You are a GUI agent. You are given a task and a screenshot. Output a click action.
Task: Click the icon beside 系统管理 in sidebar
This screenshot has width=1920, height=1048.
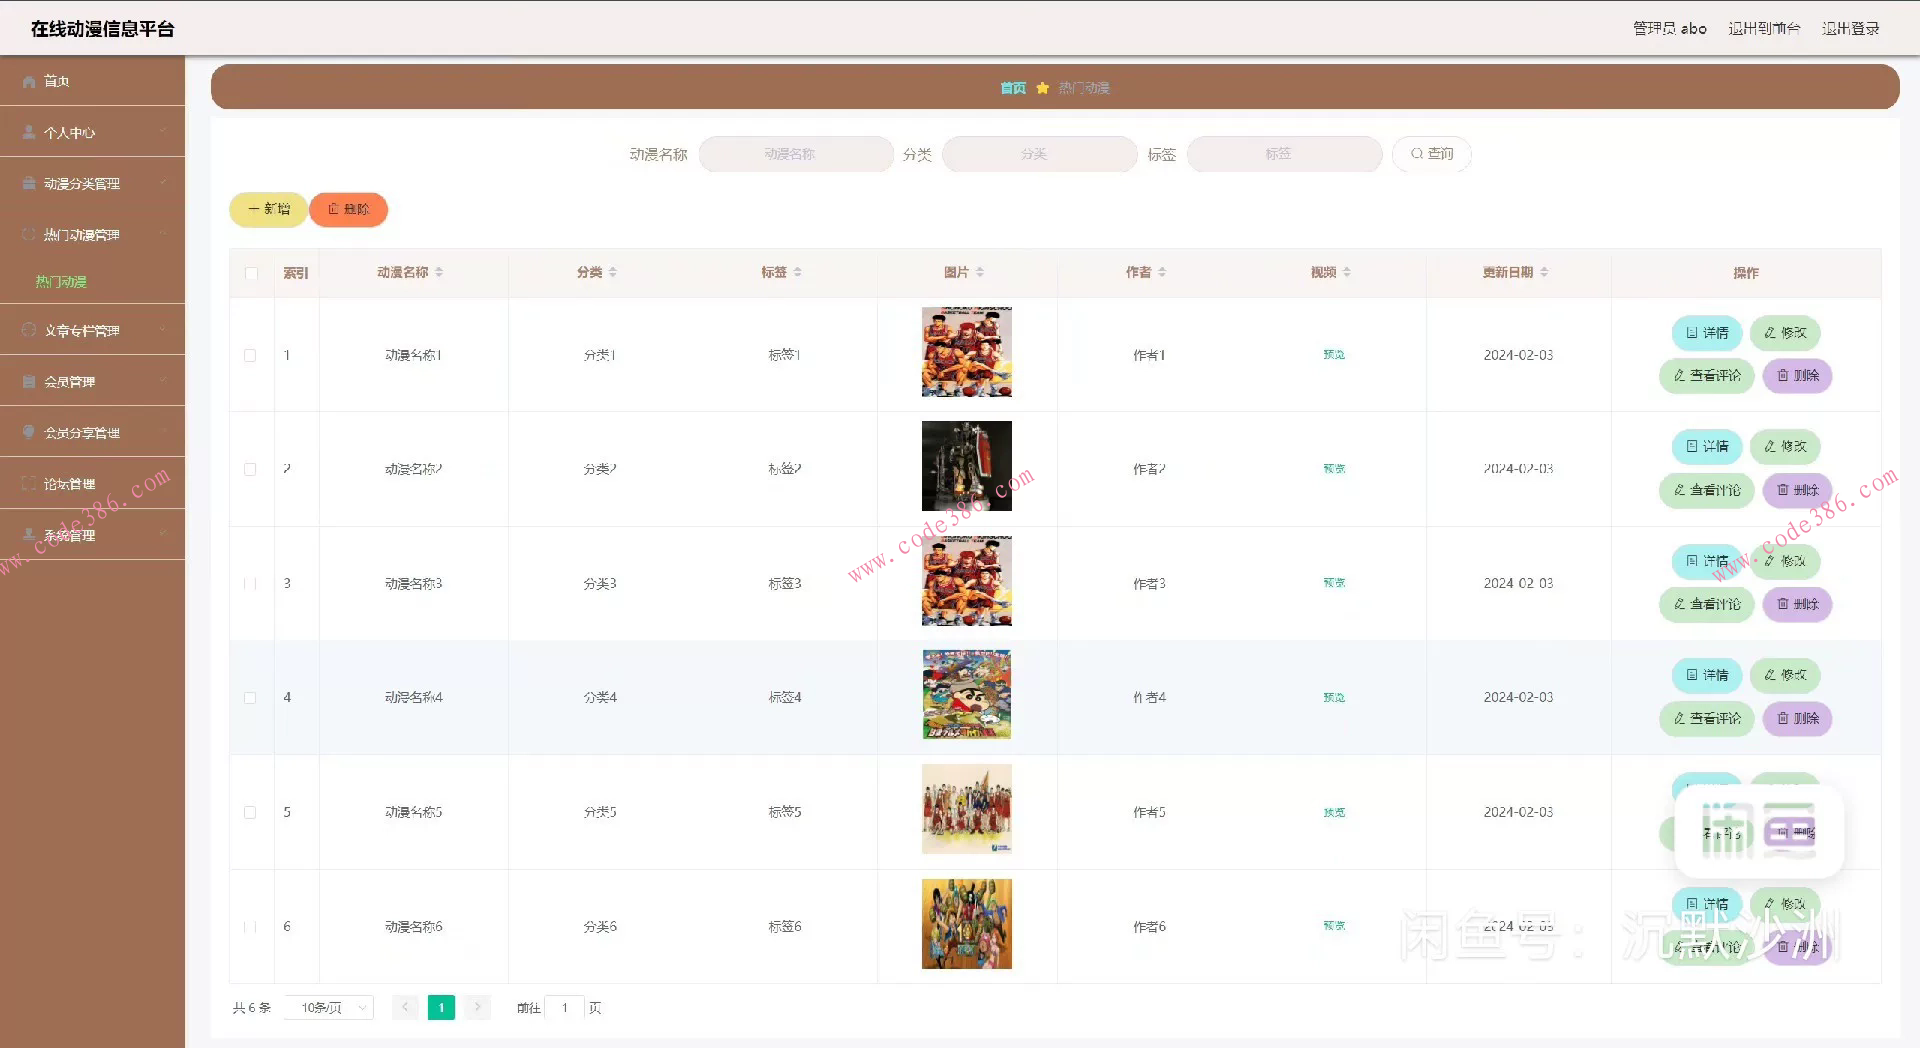pyautogui.click(x=29, y=535)
